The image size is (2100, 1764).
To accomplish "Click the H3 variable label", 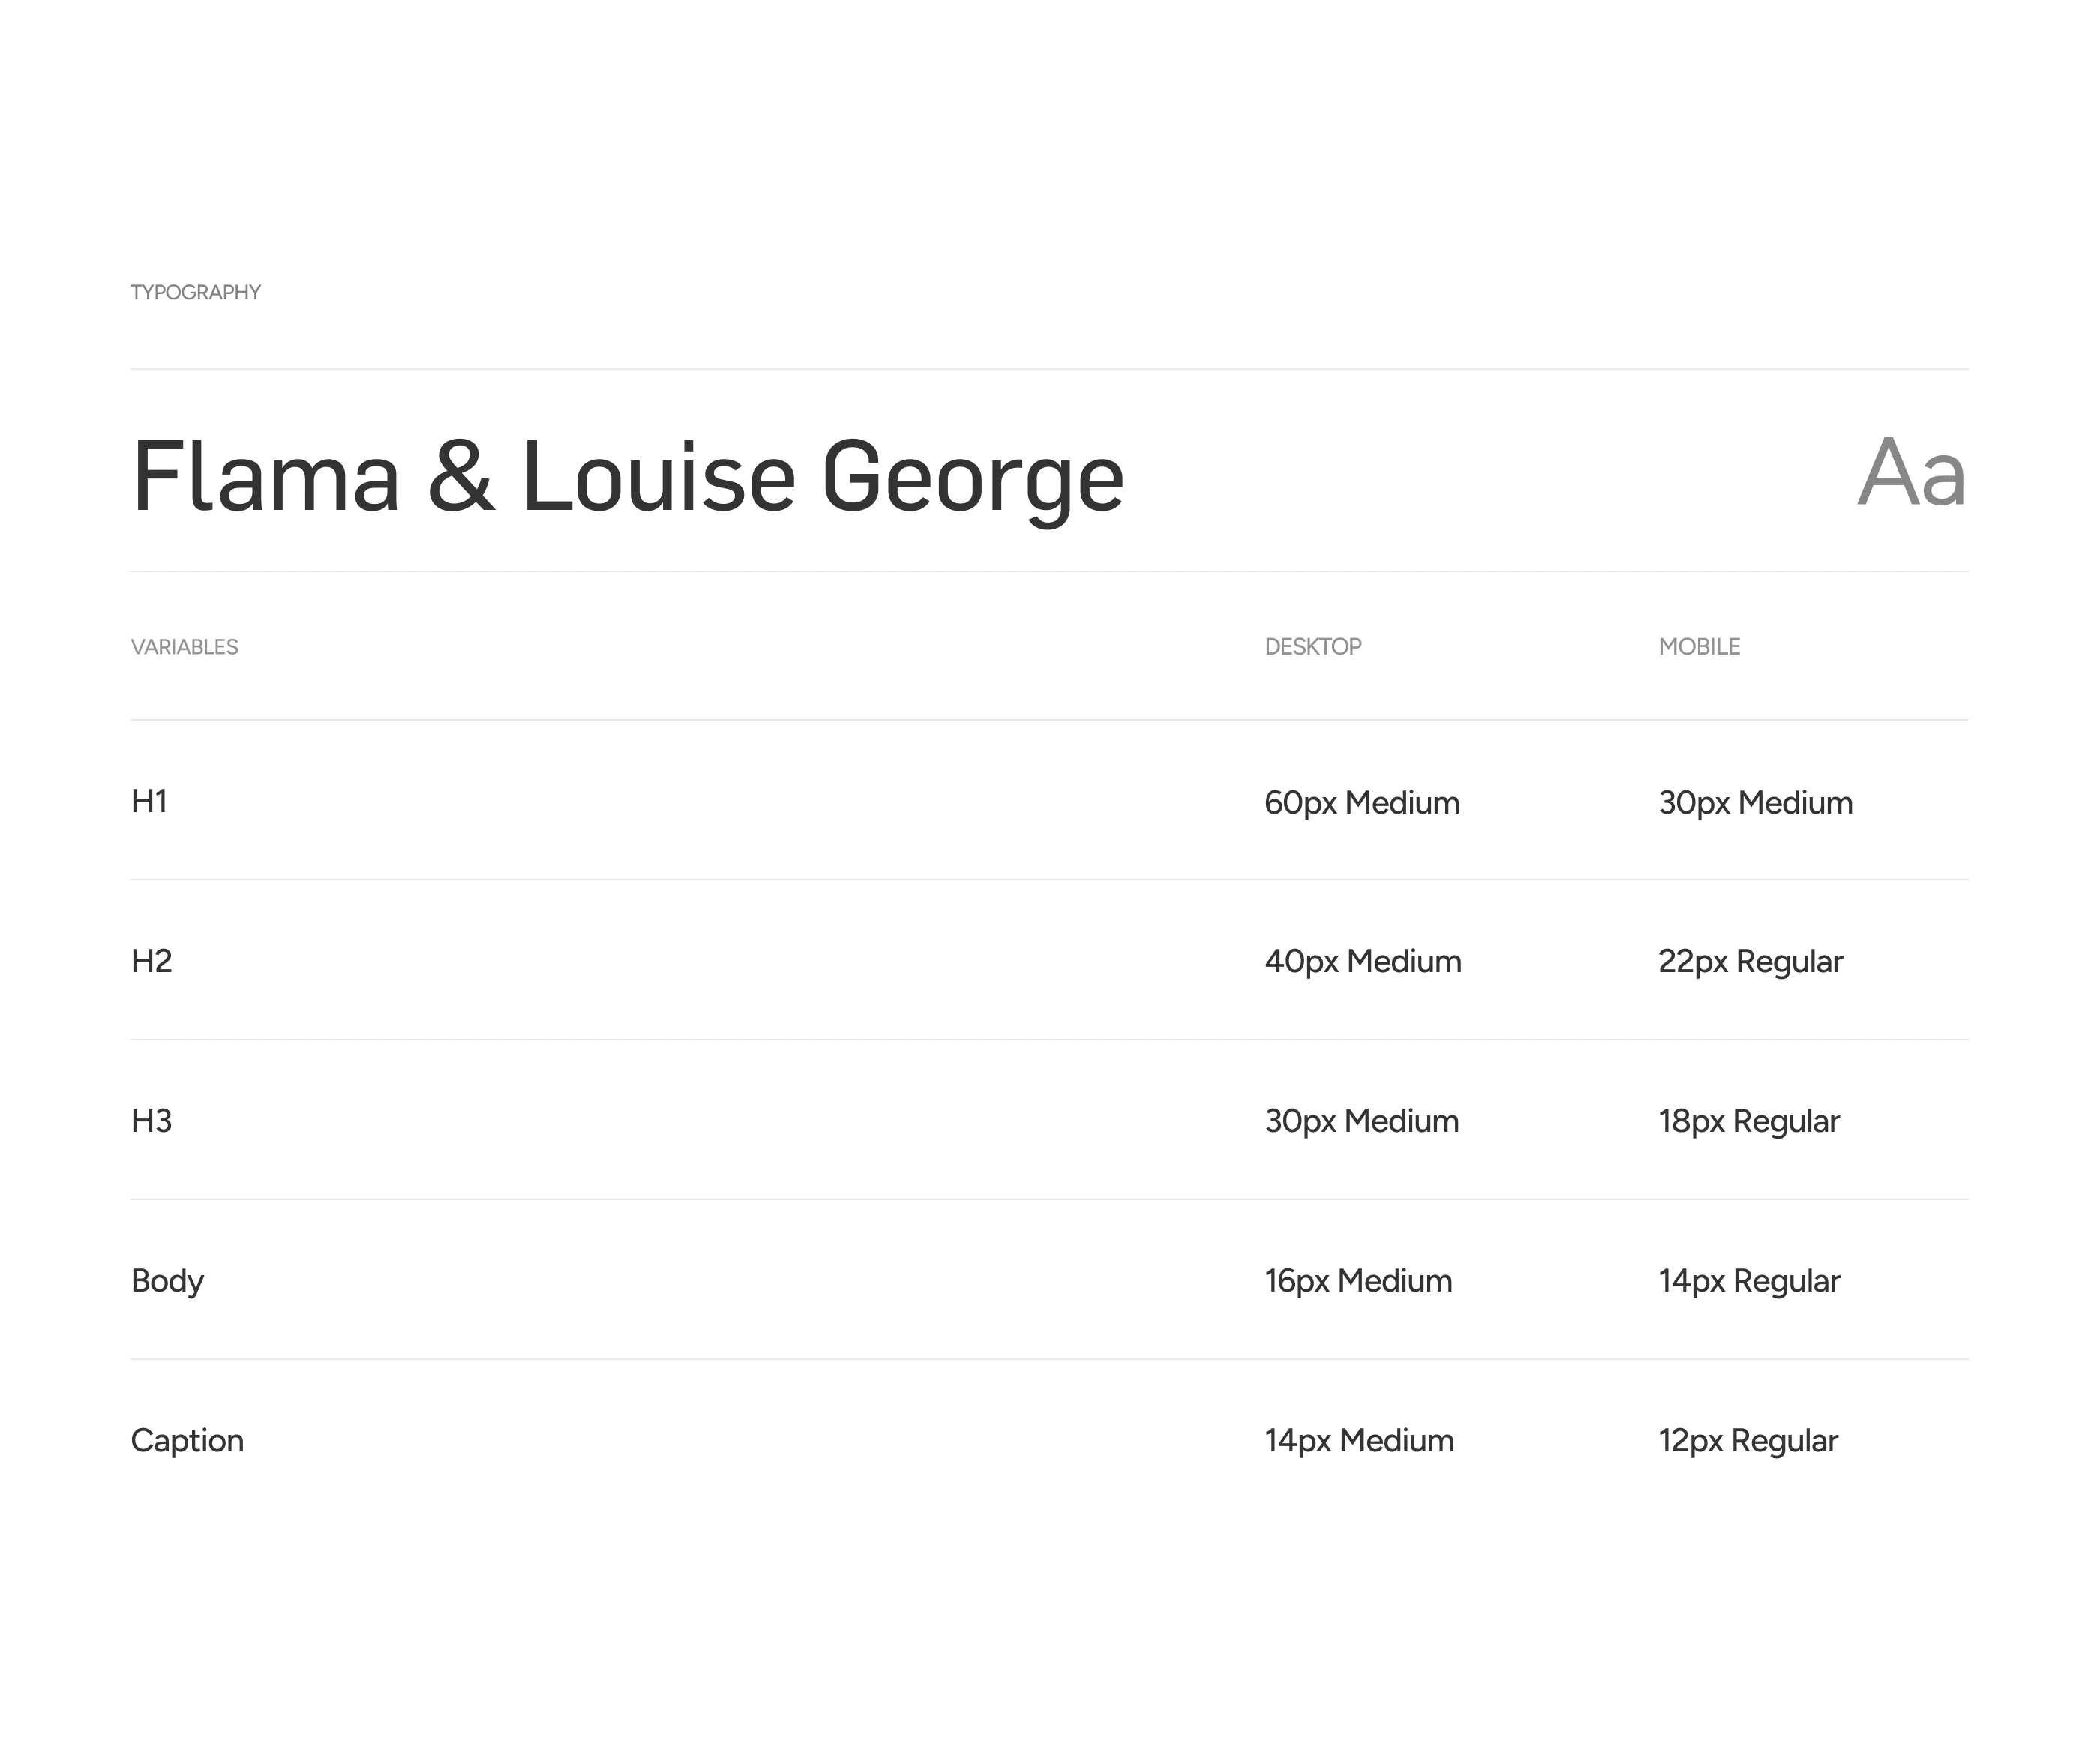I will (x=151, y=1121).
